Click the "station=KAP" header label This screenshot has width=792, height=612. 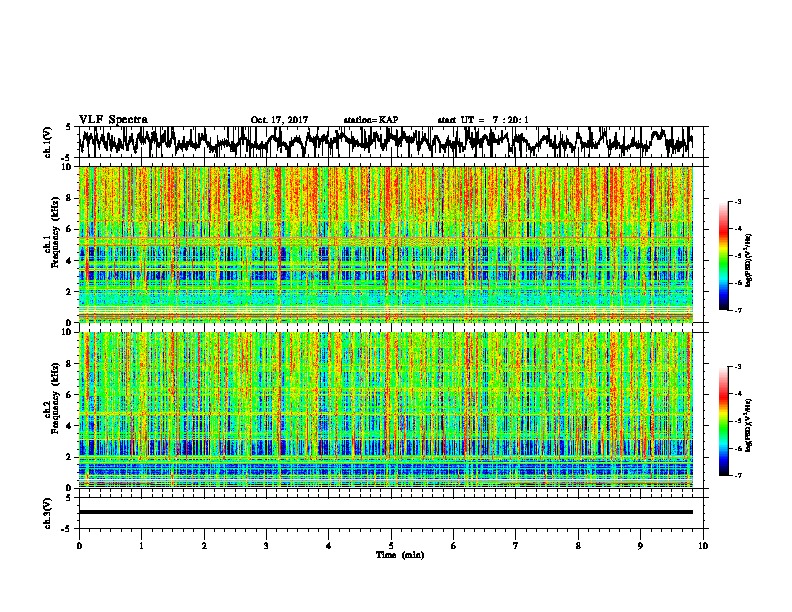[371, 120]
